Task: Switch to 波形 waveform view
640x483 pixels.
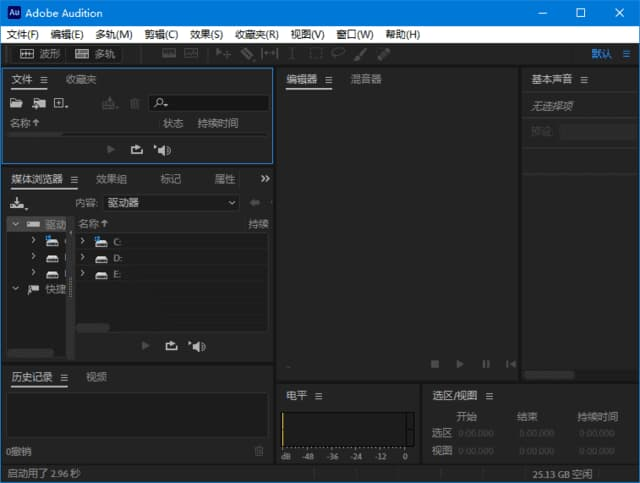Action: point(40,54)
